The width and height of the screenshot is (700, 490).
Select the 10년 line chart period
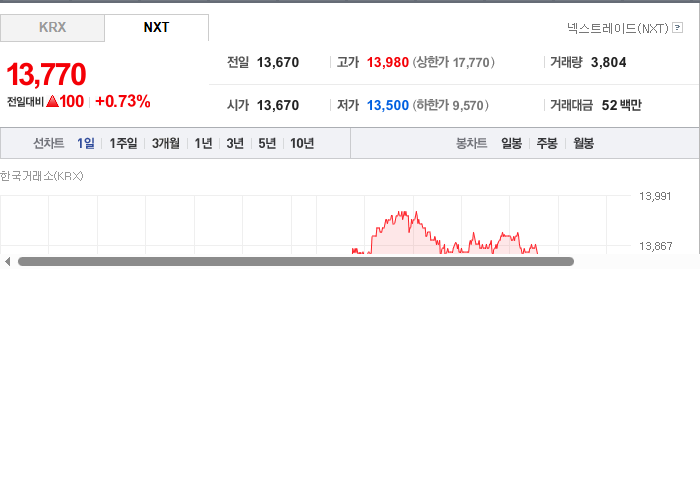302,143
